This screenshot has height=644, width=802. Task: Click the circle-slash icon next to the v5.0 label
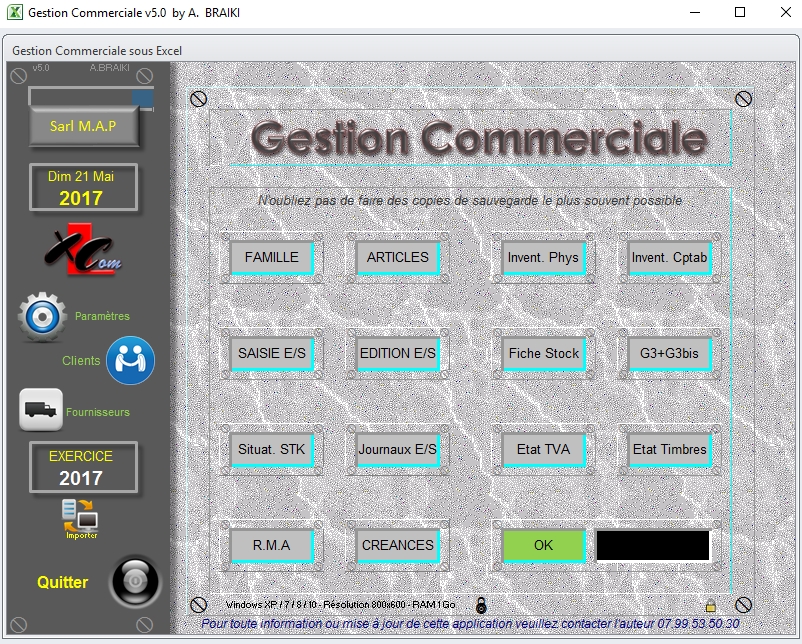pyautogui.click(x=18, y=75)
